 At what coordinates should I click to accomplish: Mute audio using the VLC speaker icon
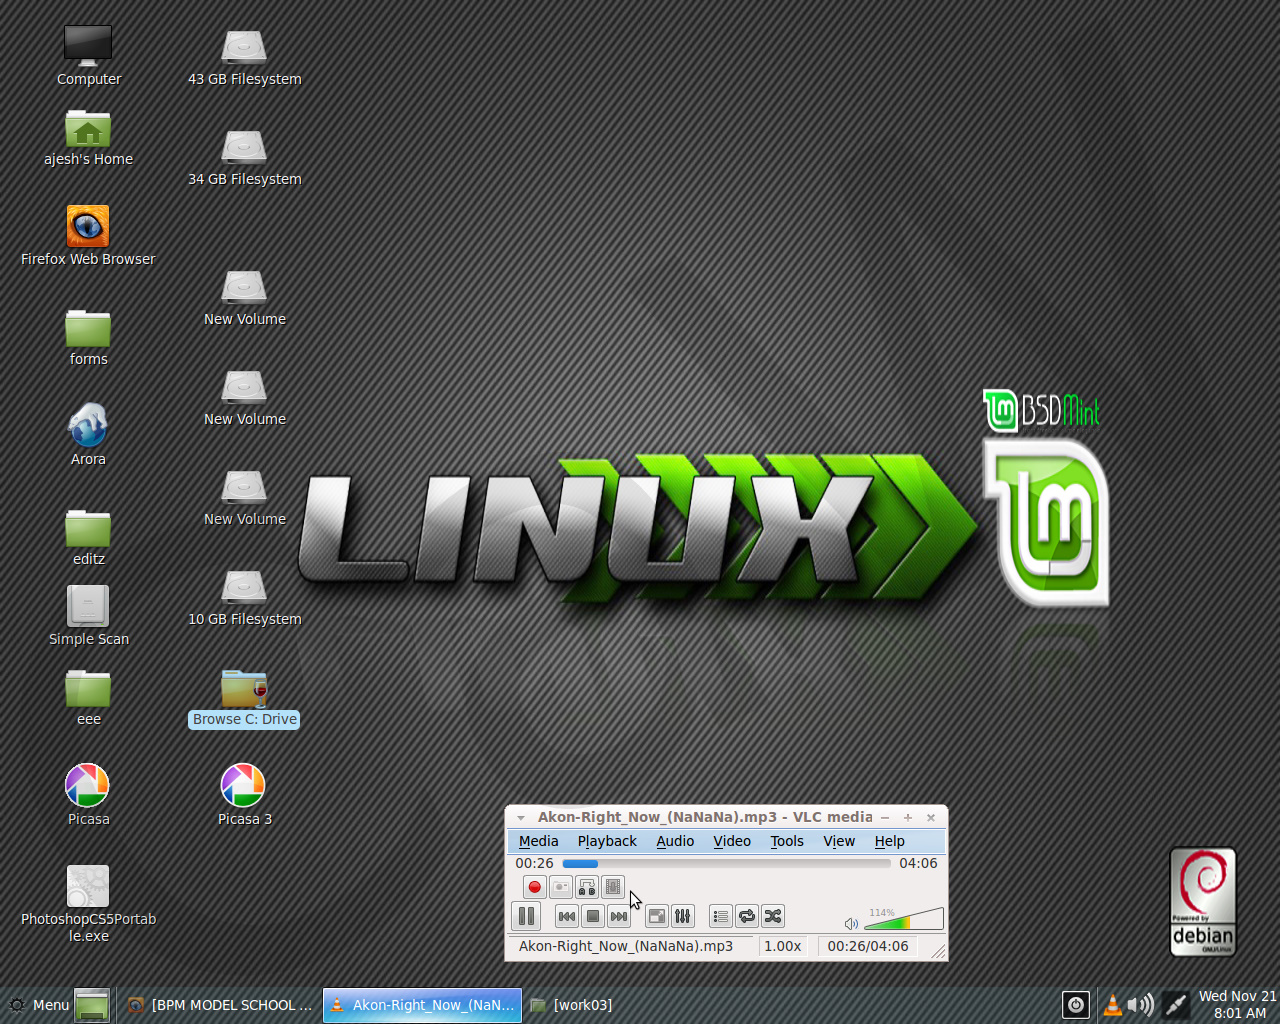(851, 924)
